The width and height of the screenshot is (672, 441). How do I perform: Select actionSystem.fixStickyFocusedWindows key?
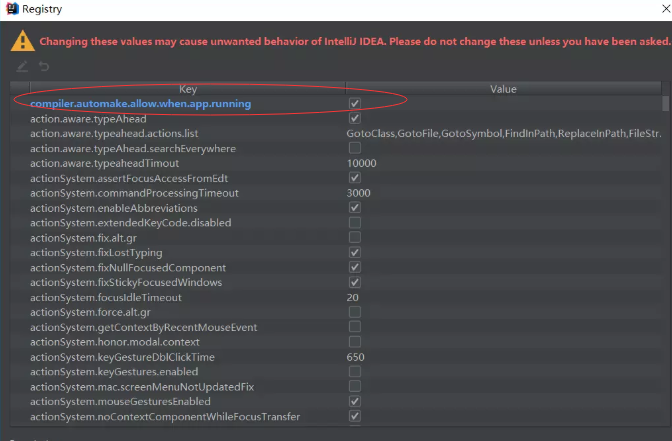126,282
